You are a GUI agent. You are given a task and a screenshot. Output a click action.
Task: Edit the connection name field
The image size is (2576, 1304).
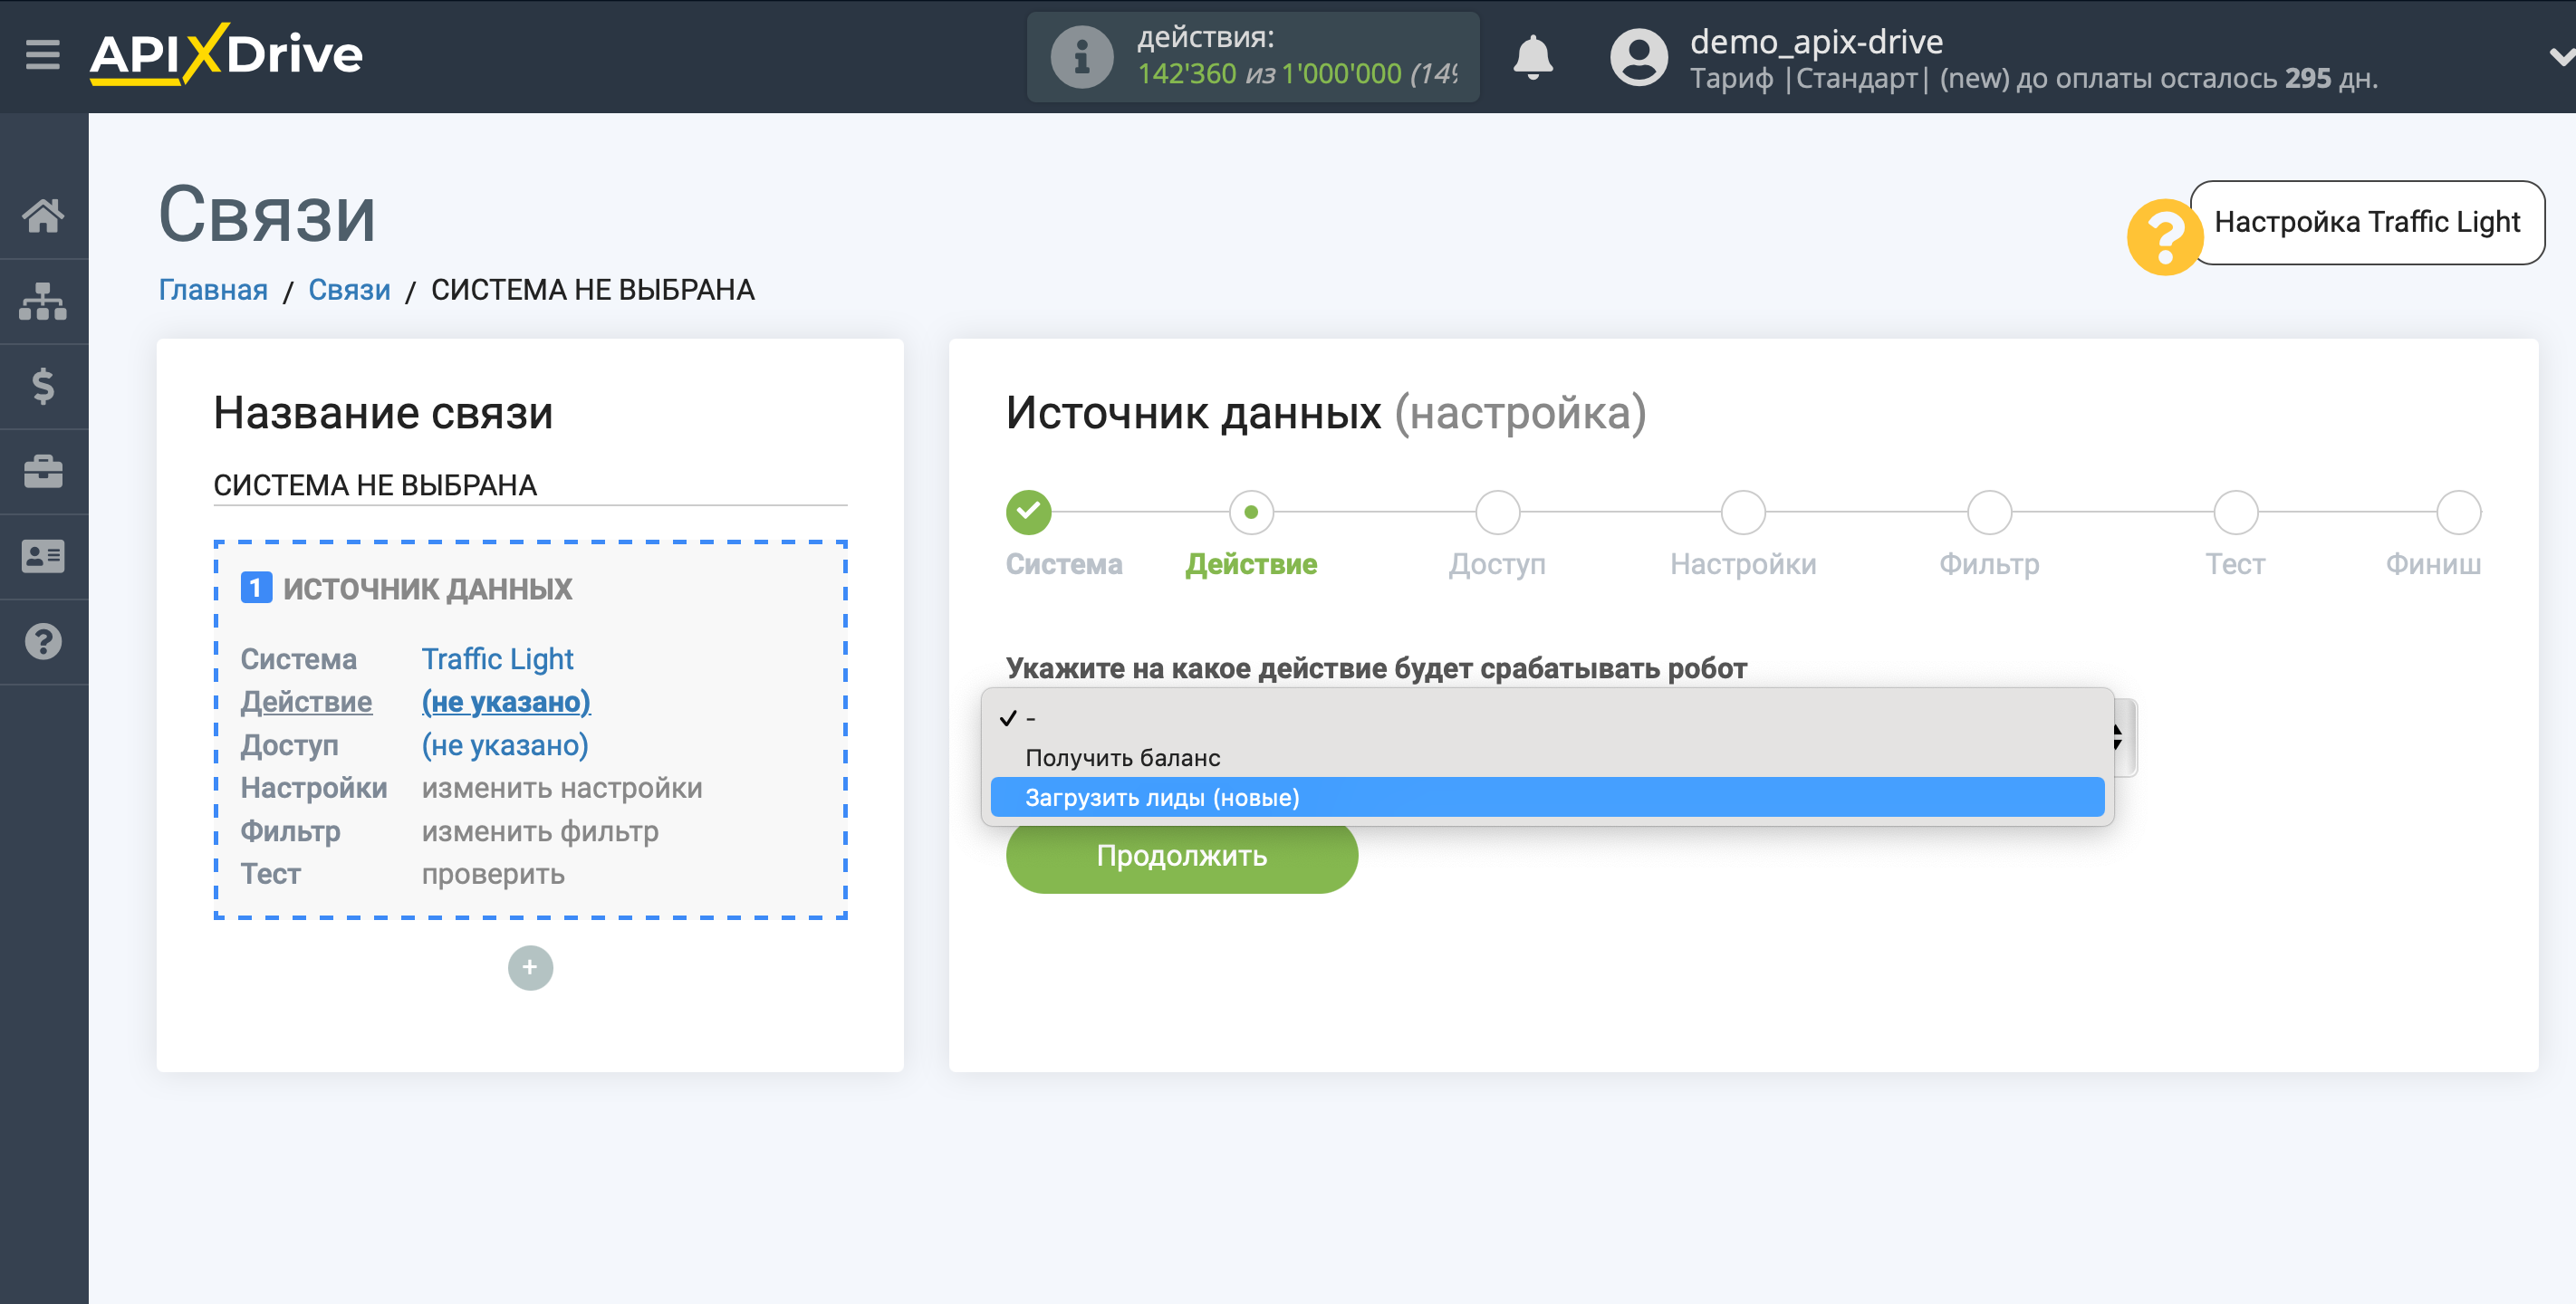[530, 486]
